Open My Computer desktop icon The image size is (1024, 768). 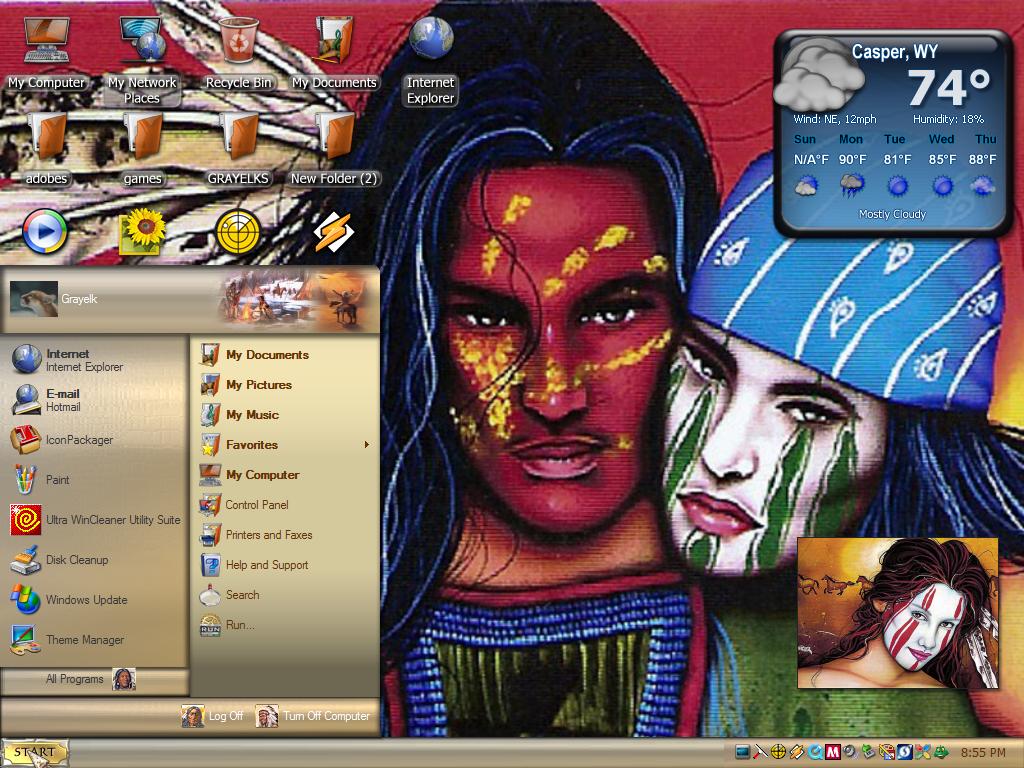(46, 53)
